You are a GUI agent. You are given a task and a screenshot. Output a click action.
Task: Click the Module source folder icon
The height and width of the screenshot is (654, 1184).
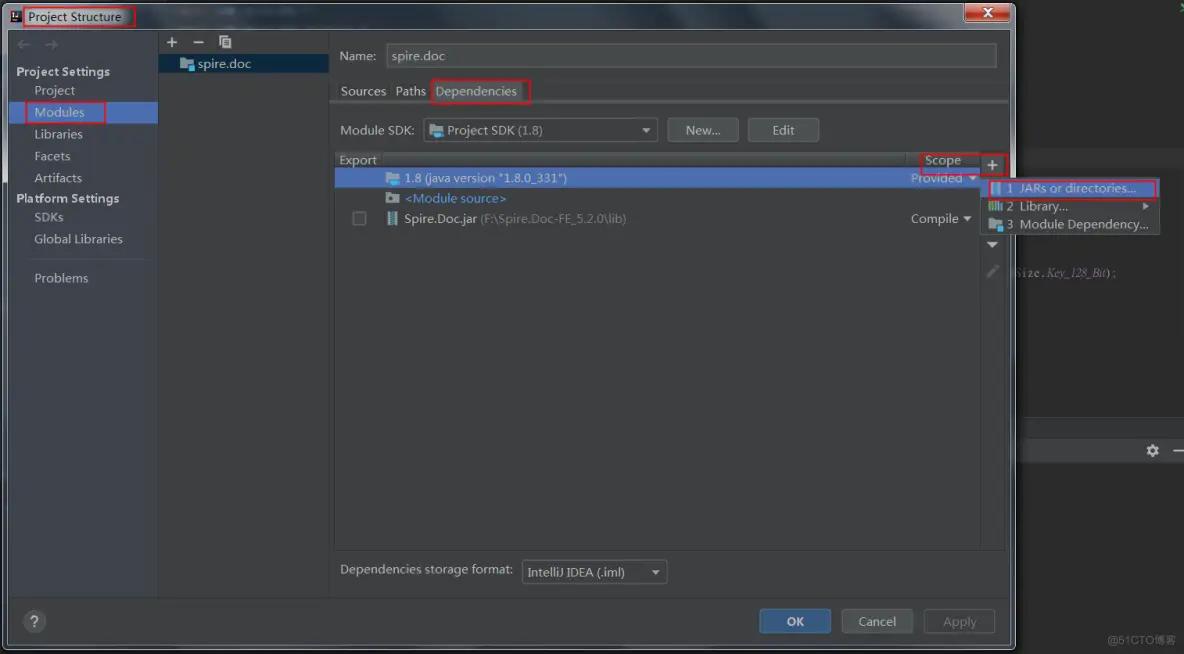(x=392, y=198)
